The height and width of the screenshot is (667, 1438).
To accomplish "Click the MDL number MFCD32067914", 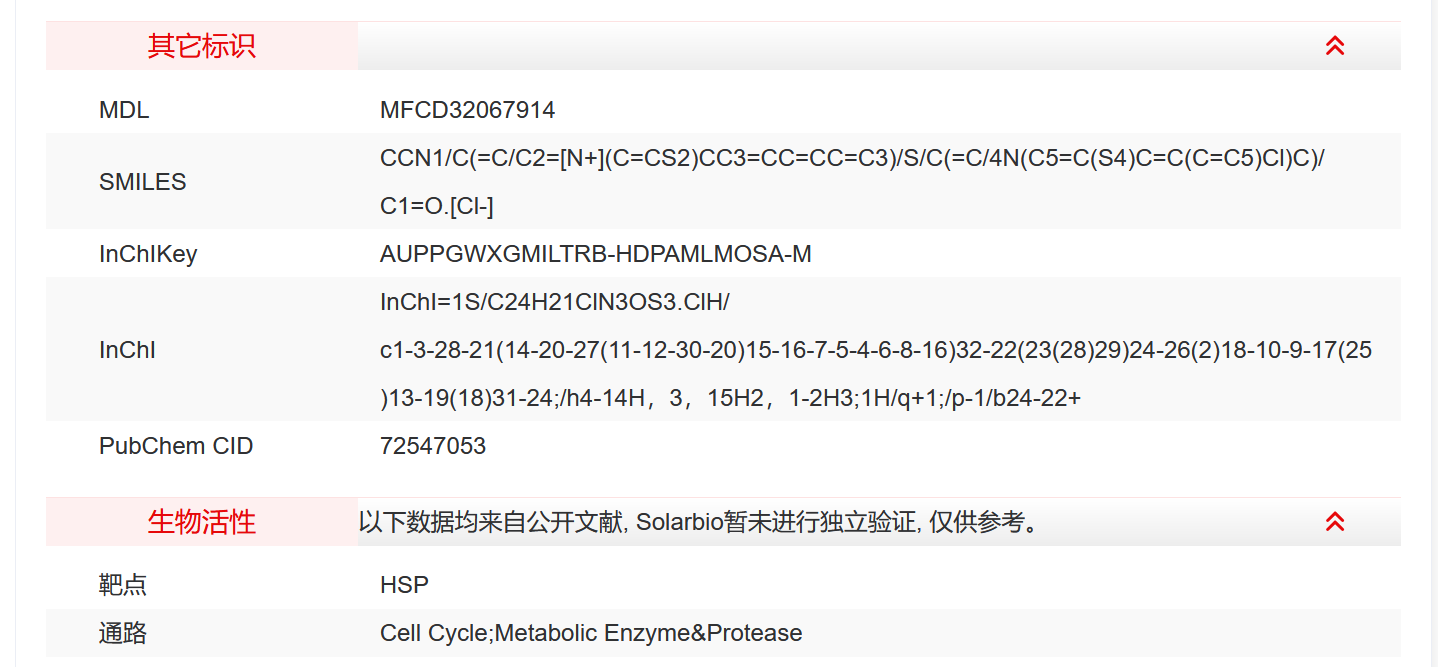I will [x=467, y=110].
